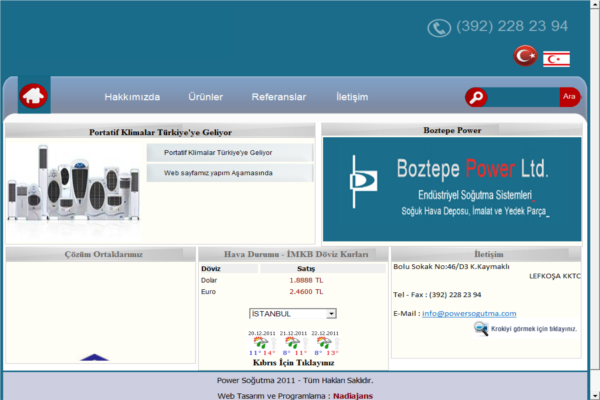Click the info@powersogutma.com email link
The width and height of the screenshot is (600, 400).
pyautogui.click(x=469, y=313)
